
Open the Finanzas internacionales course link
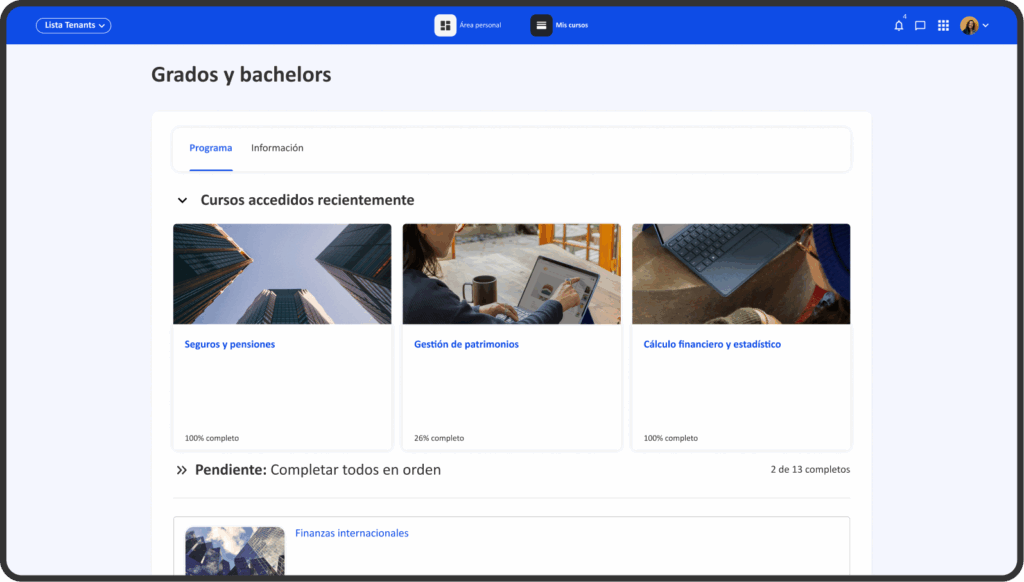click(x=351, y=533)
